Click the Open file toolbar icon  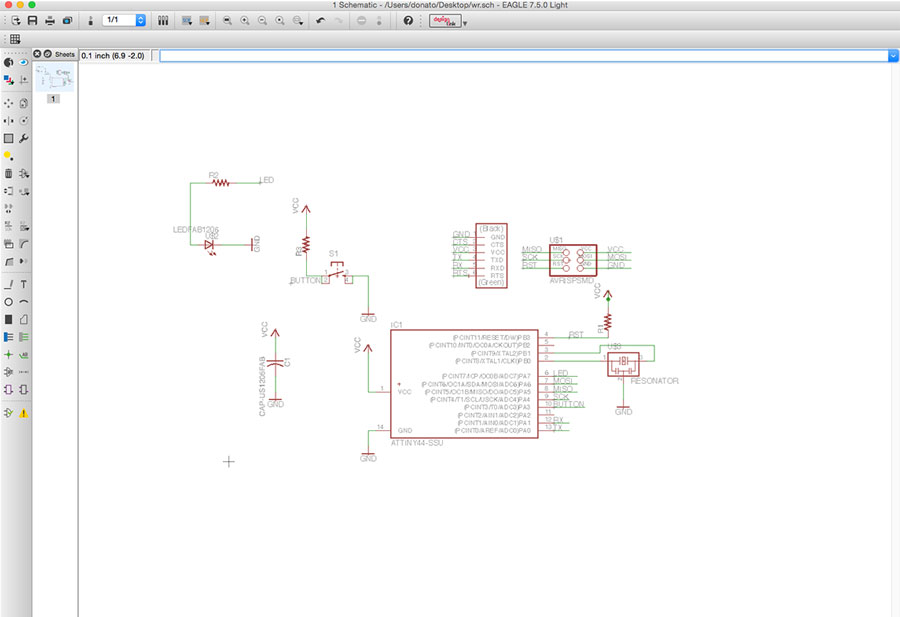pyautogui.click(x=15, y=21)
